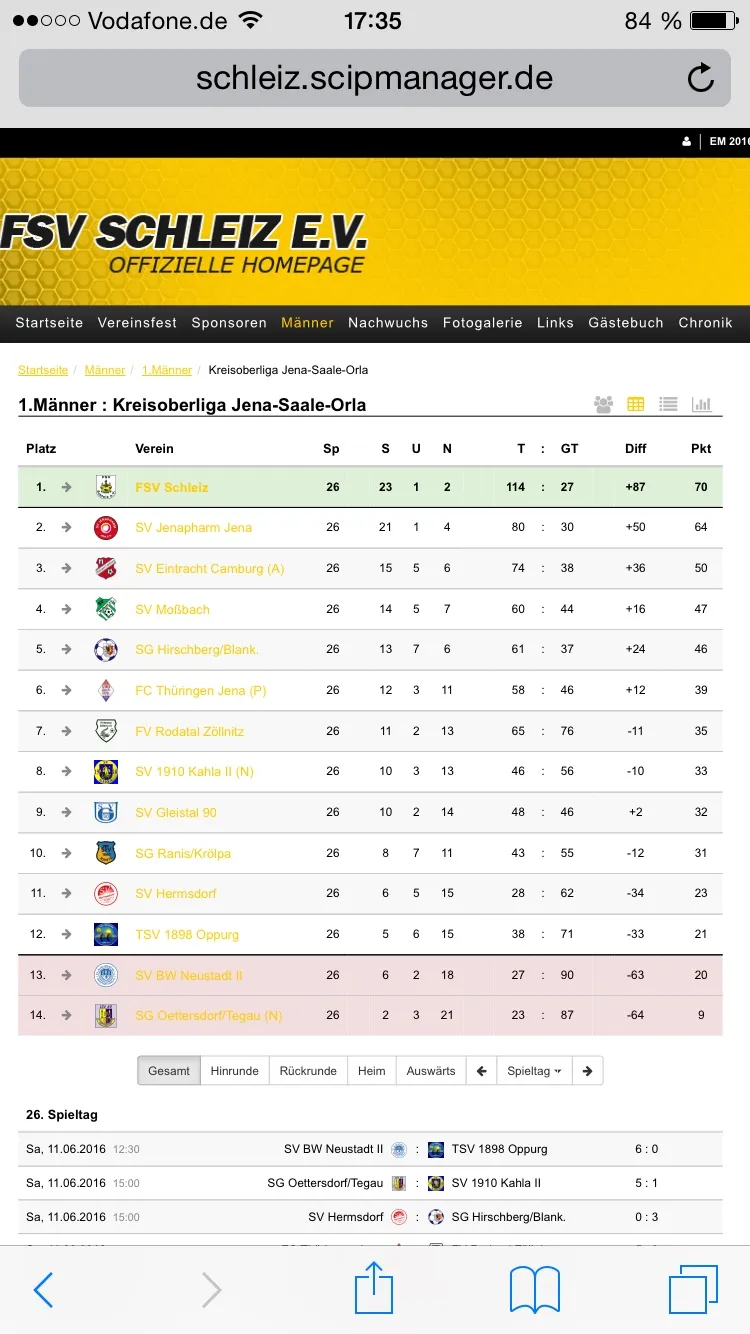
Task: Open the Fotogalerie menu item
Action: click(482, 323)
